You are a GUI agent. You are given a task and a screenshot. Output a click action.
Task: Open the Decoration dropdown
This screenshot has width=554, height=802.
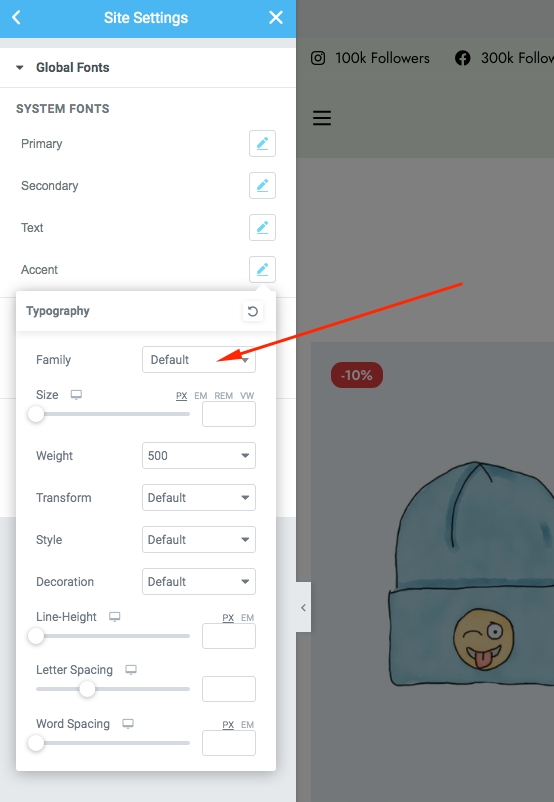pos(198,582)
